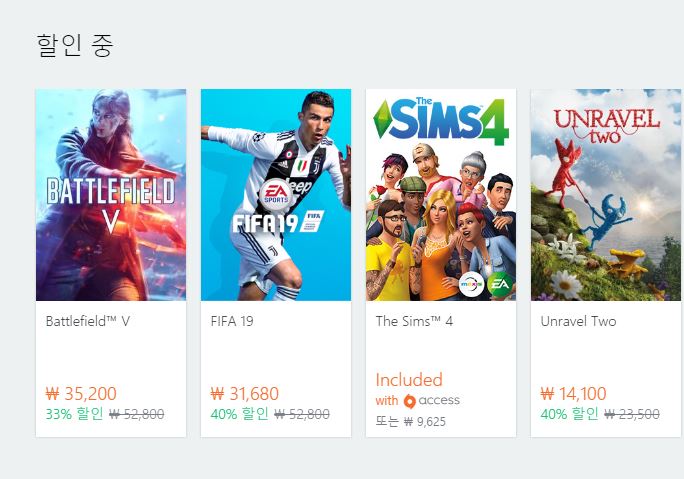Open the Battlefield V cover art
684x479 pixels.
110,195
